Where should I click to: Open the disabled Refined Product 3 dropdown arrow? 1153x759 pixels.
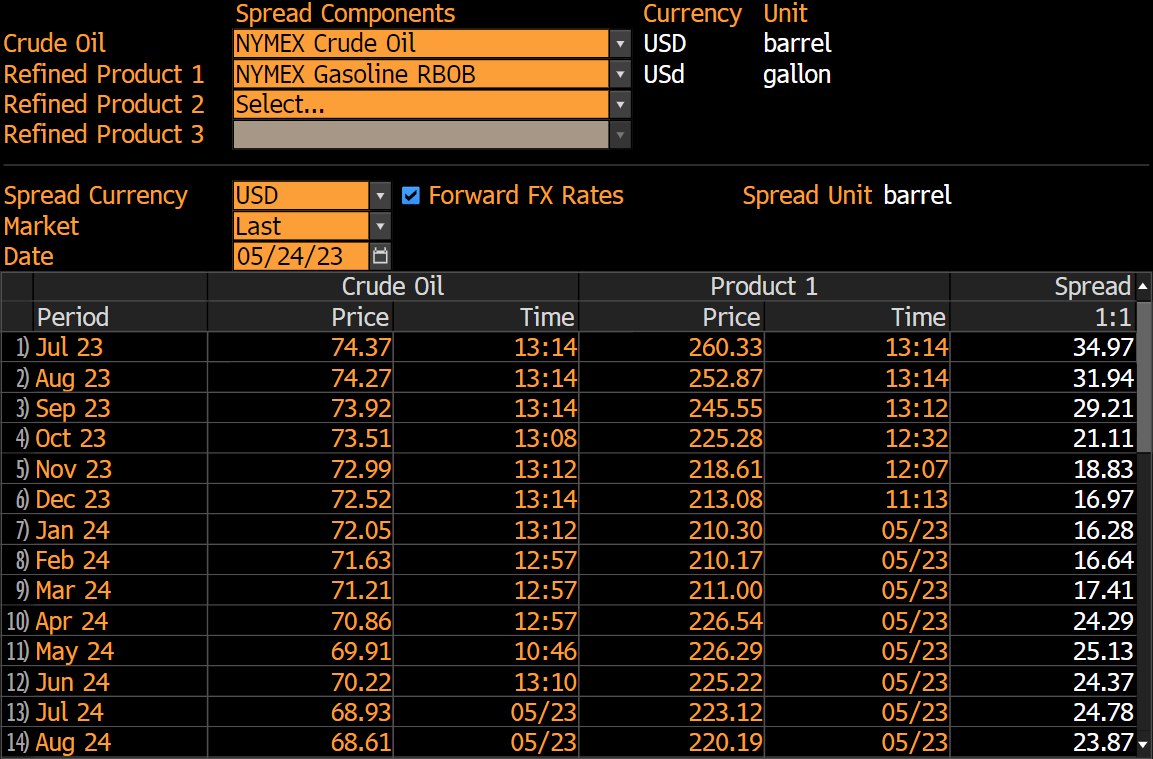pos(620,135)
